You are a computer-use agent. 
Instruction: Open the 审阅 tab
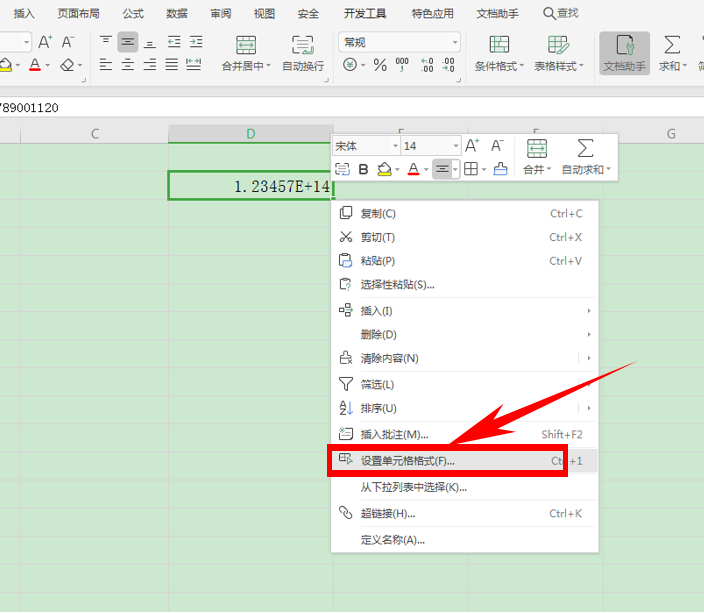click(x=220, y=14)
